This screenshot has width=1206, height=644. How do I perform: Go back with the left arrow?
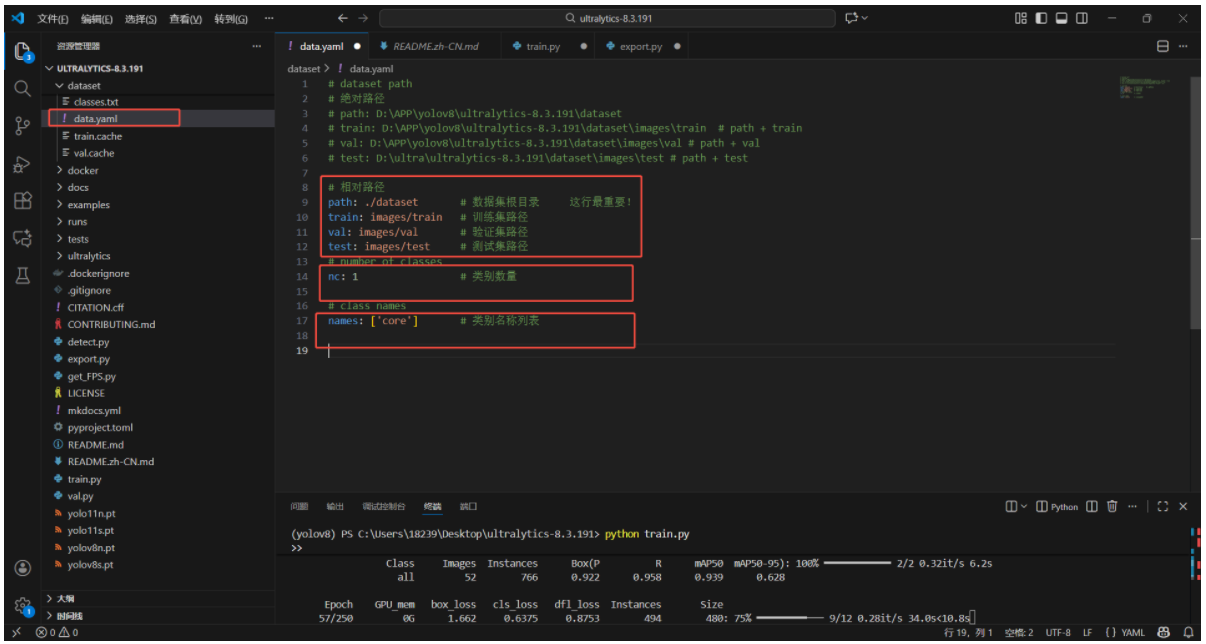[343, 18]
